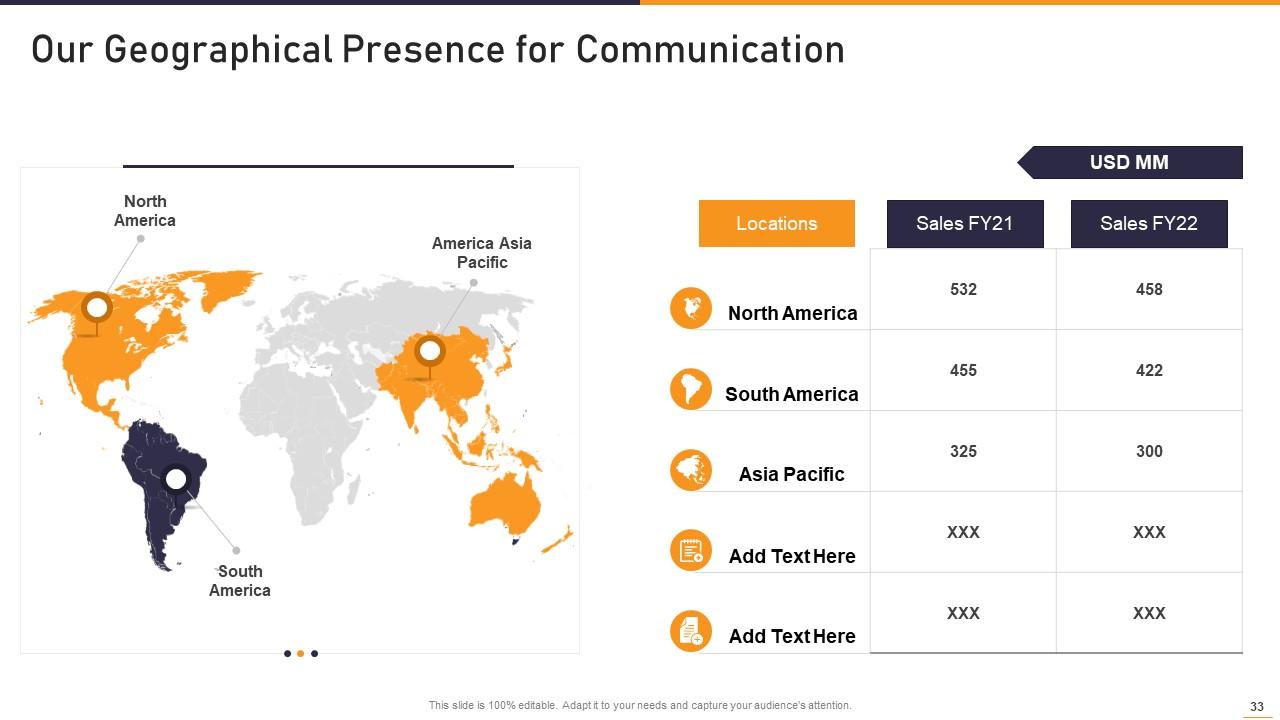Viewport: 1280px width, 720px height.
Task: Click the North America globe icon
Action: coord(691,308)
